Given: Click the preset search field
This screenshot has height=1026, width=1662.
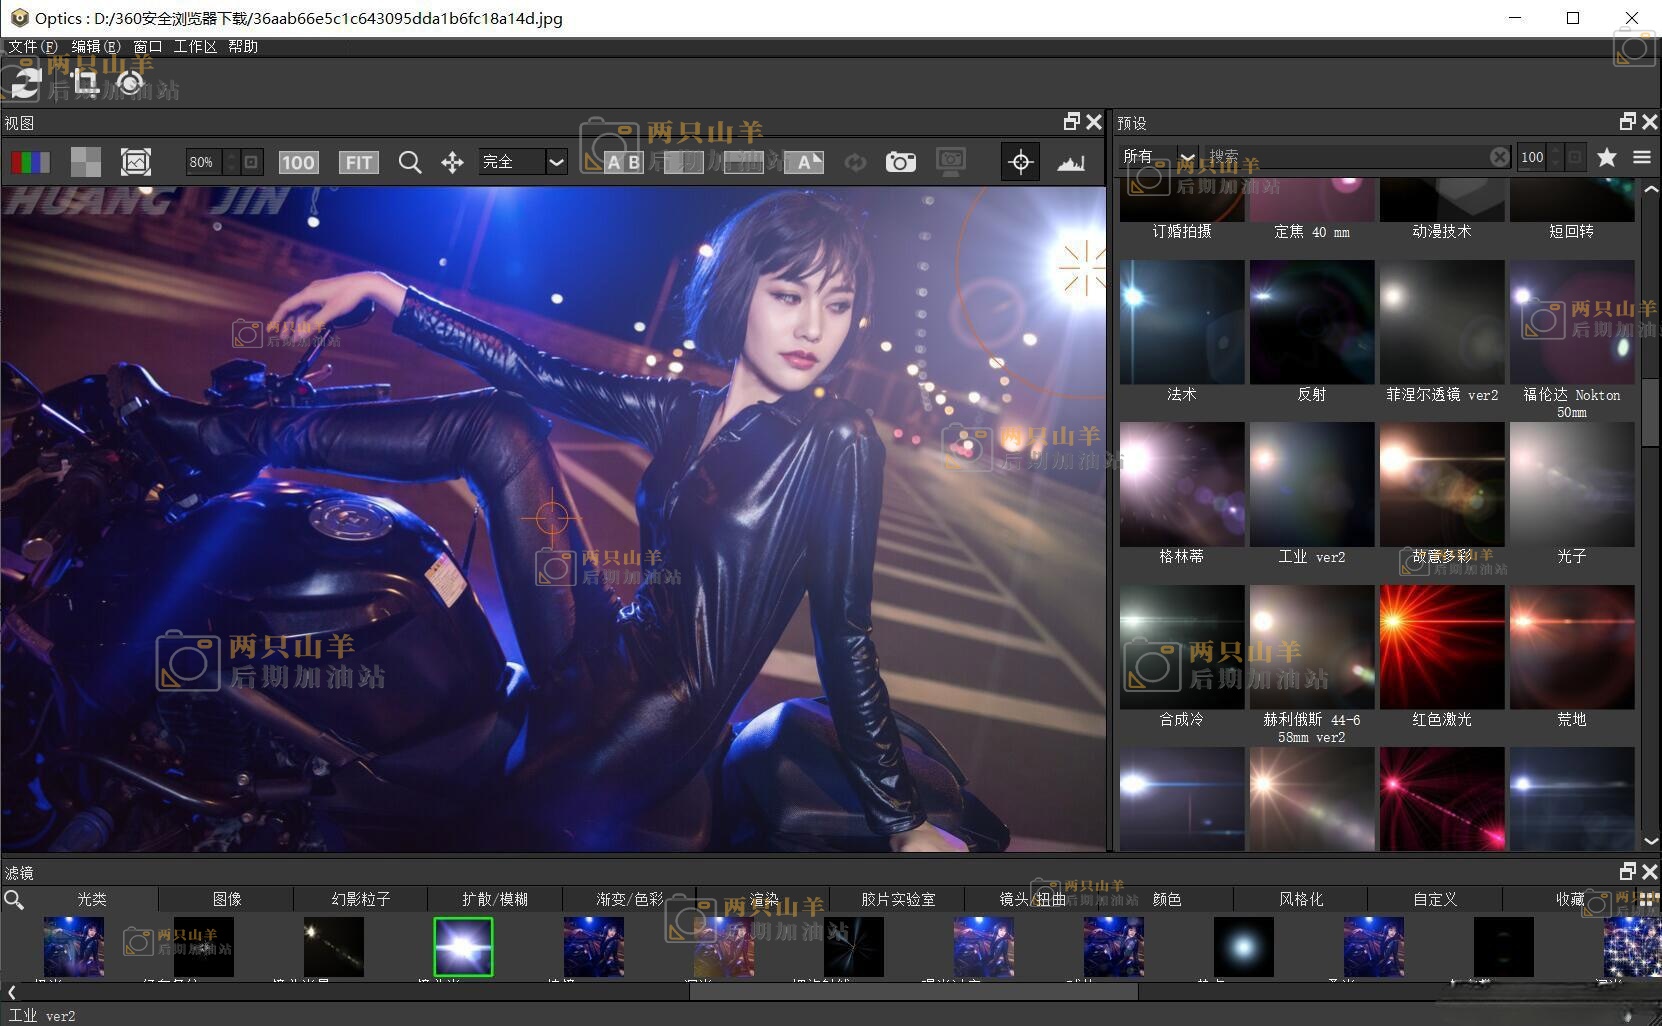Looking at the screenshot, I should pyautogui.click(x=1340, y=157).
